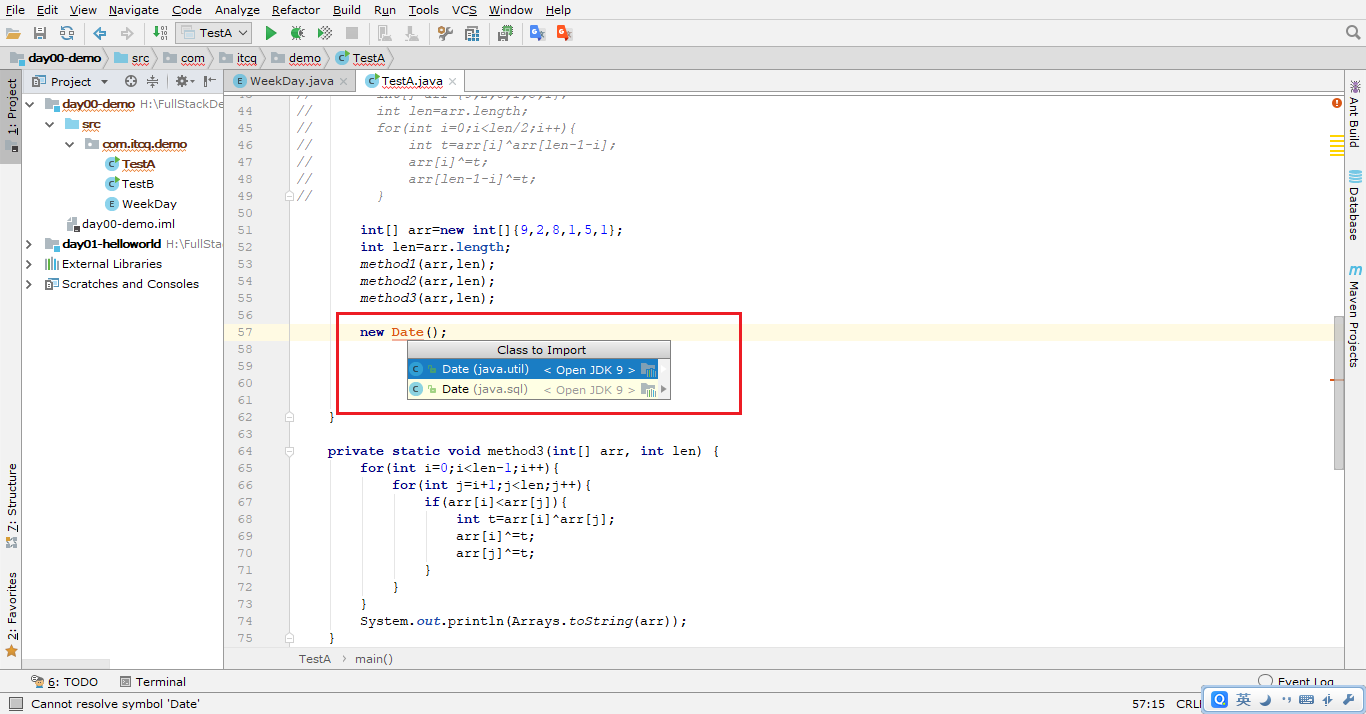Click the Save All disk icon

40,33
